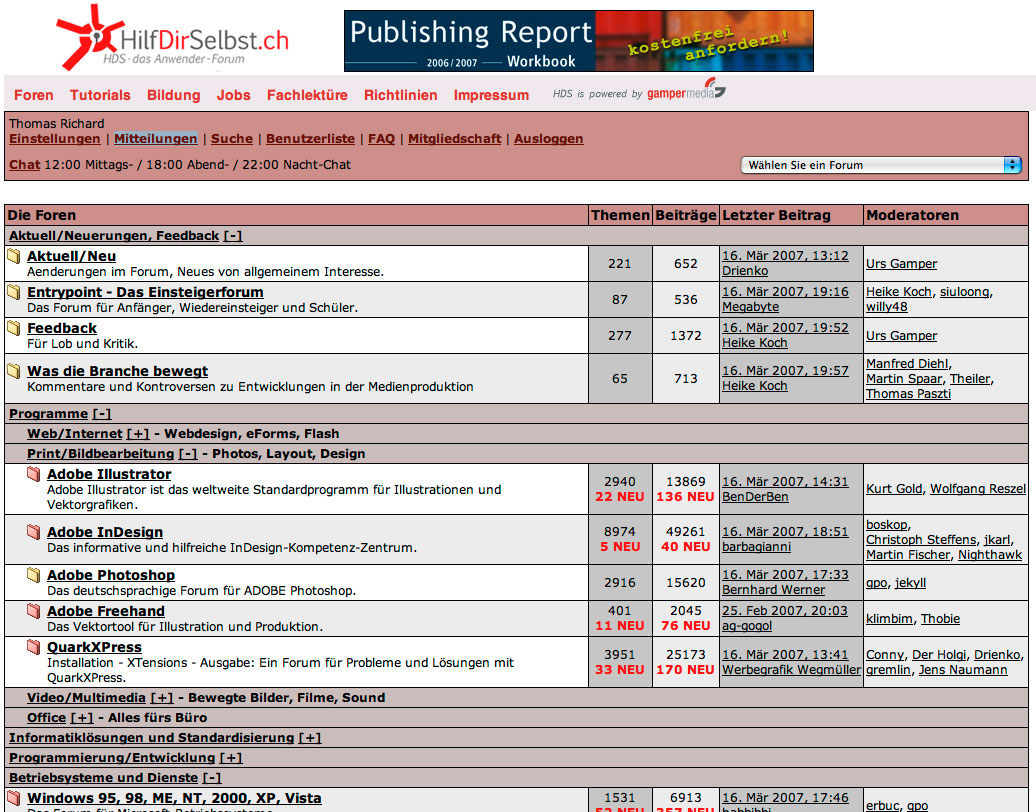This screenshot has width=1036, height=812.
Task: Click the Mitgliedschaft link
Action: (455, 139)
